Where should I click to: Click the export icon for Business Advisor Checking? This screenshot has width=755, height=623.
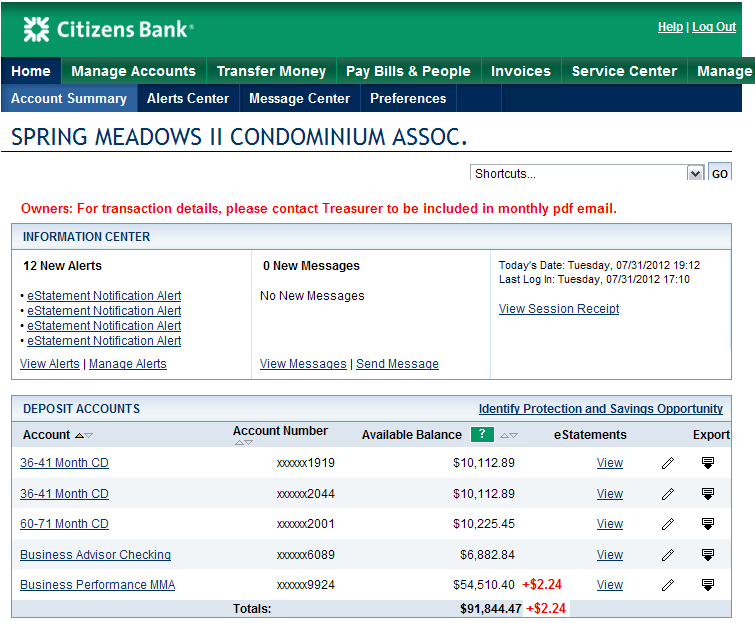[x=707, y=555]
